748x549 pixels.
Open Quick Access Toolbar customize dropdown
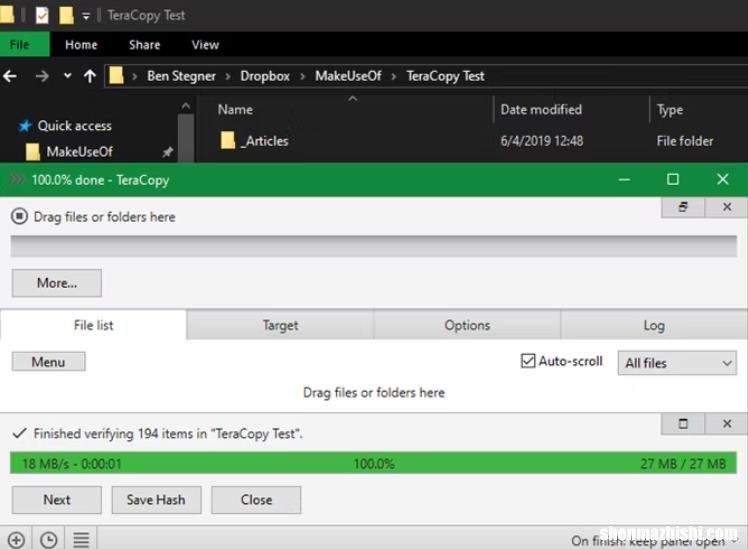pos(86,16)
